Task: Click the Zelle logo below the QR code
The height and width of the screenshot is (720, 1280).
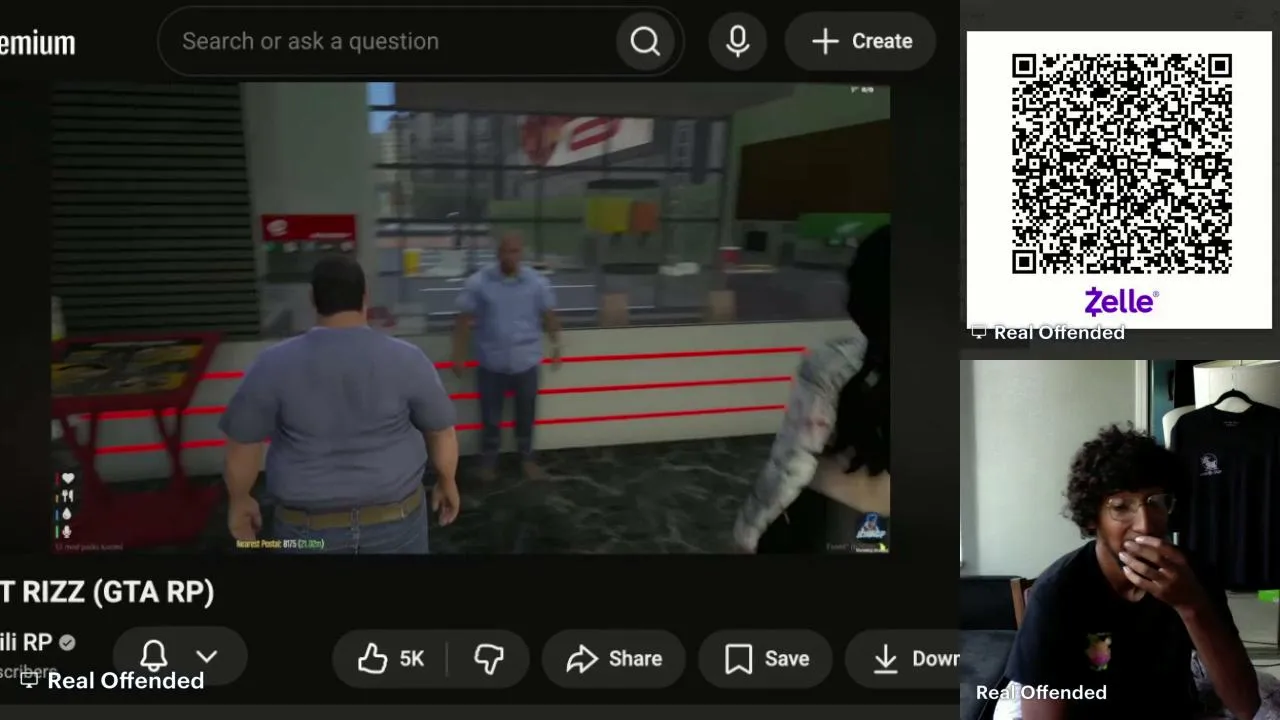Action: click(x=1121, y=301)
